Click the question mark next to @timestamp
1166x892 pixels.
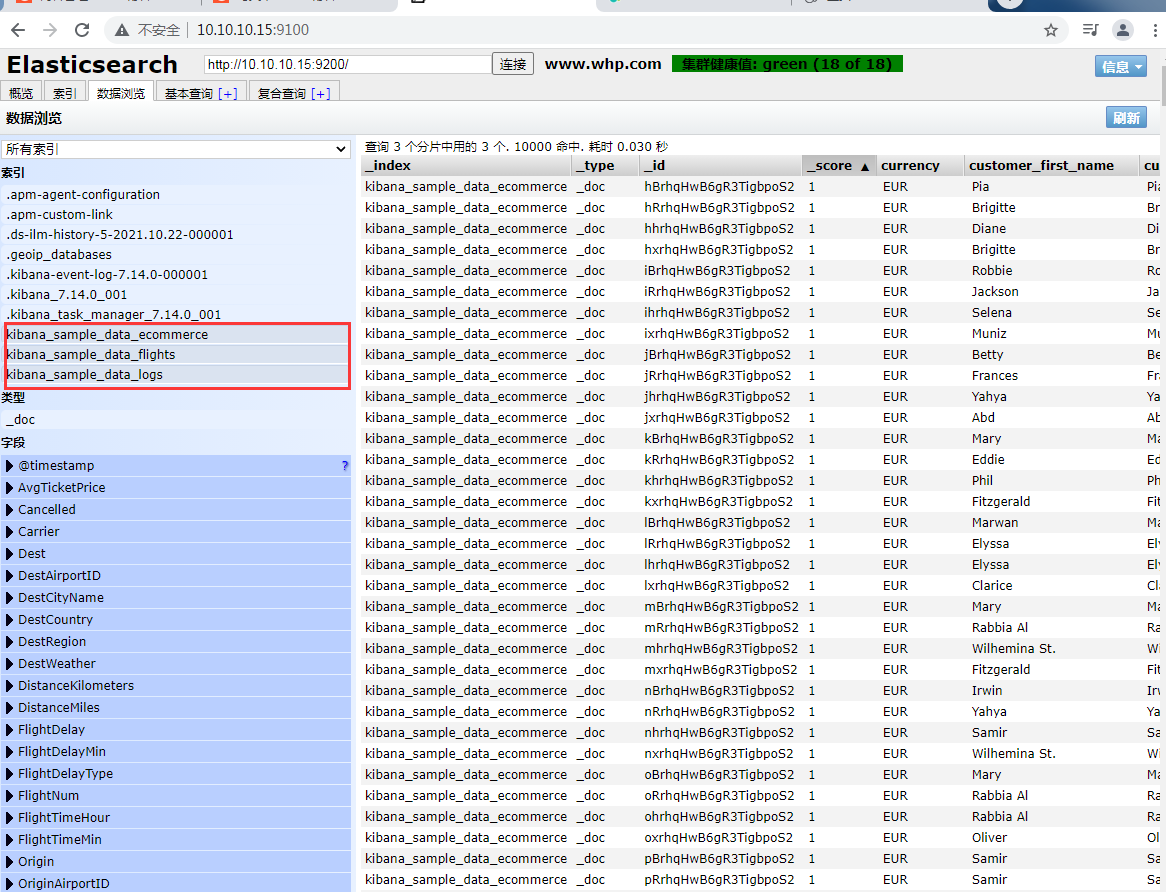click(344, 466)
